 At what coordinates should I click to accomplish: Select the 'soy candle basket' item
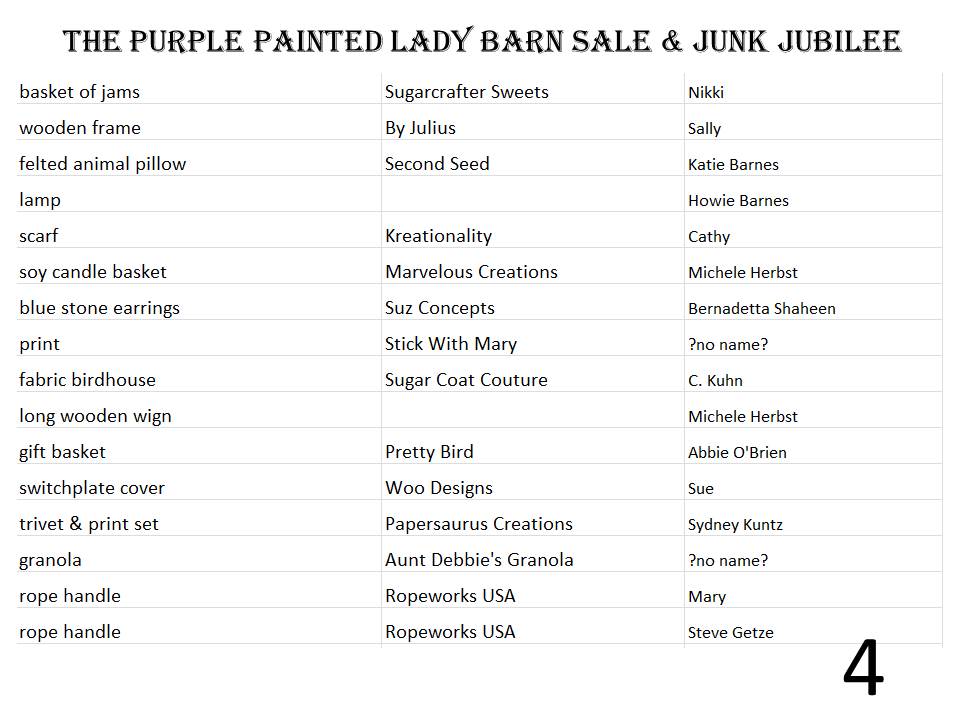(92, 272)
